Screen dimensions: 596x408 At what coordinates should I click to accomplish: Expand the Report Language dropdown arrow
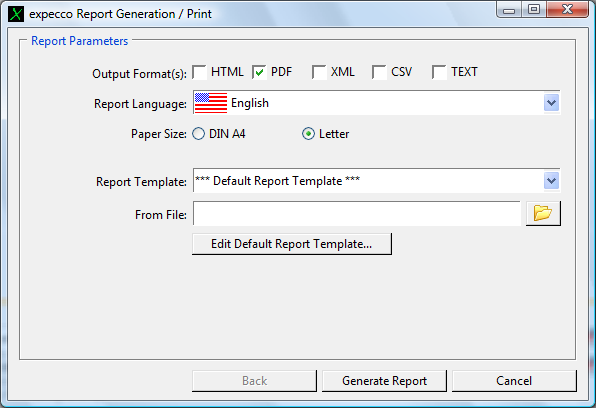[551, 103]
